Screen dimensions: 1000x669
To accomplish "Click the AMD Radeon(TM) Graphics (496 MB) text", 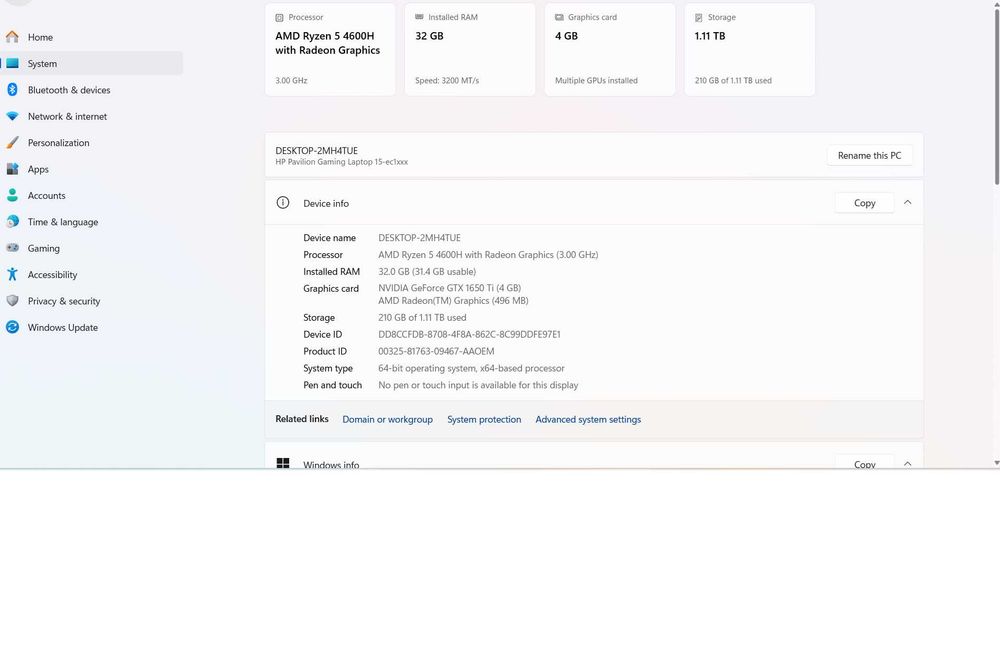I will click(453, 300).
